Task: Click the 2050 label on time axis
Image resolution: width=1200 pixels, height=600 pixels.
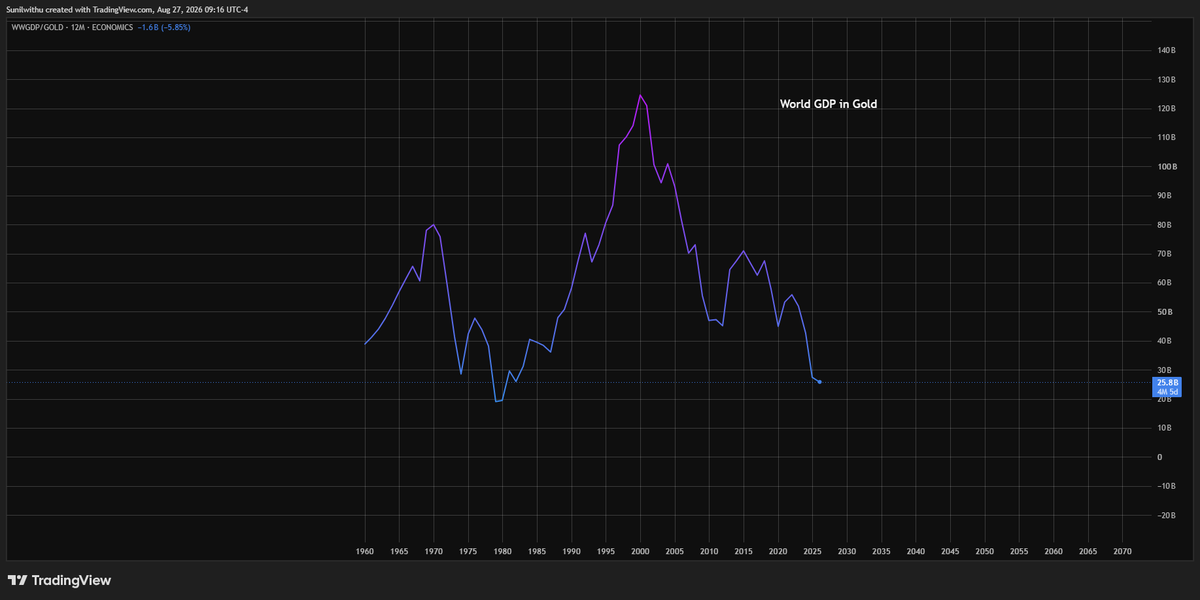Action: tap(984, 551)
